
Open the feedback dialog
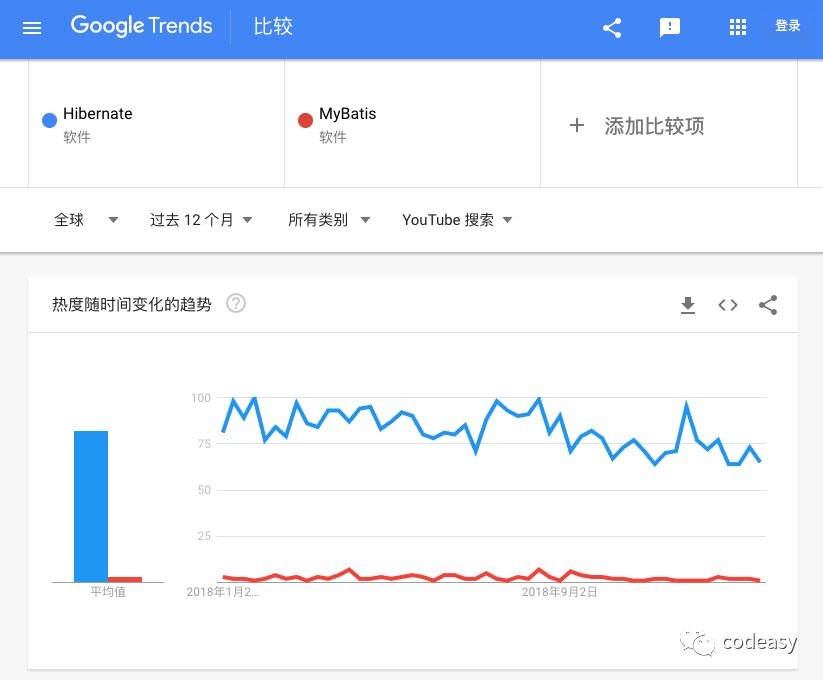tap(670, 28)
